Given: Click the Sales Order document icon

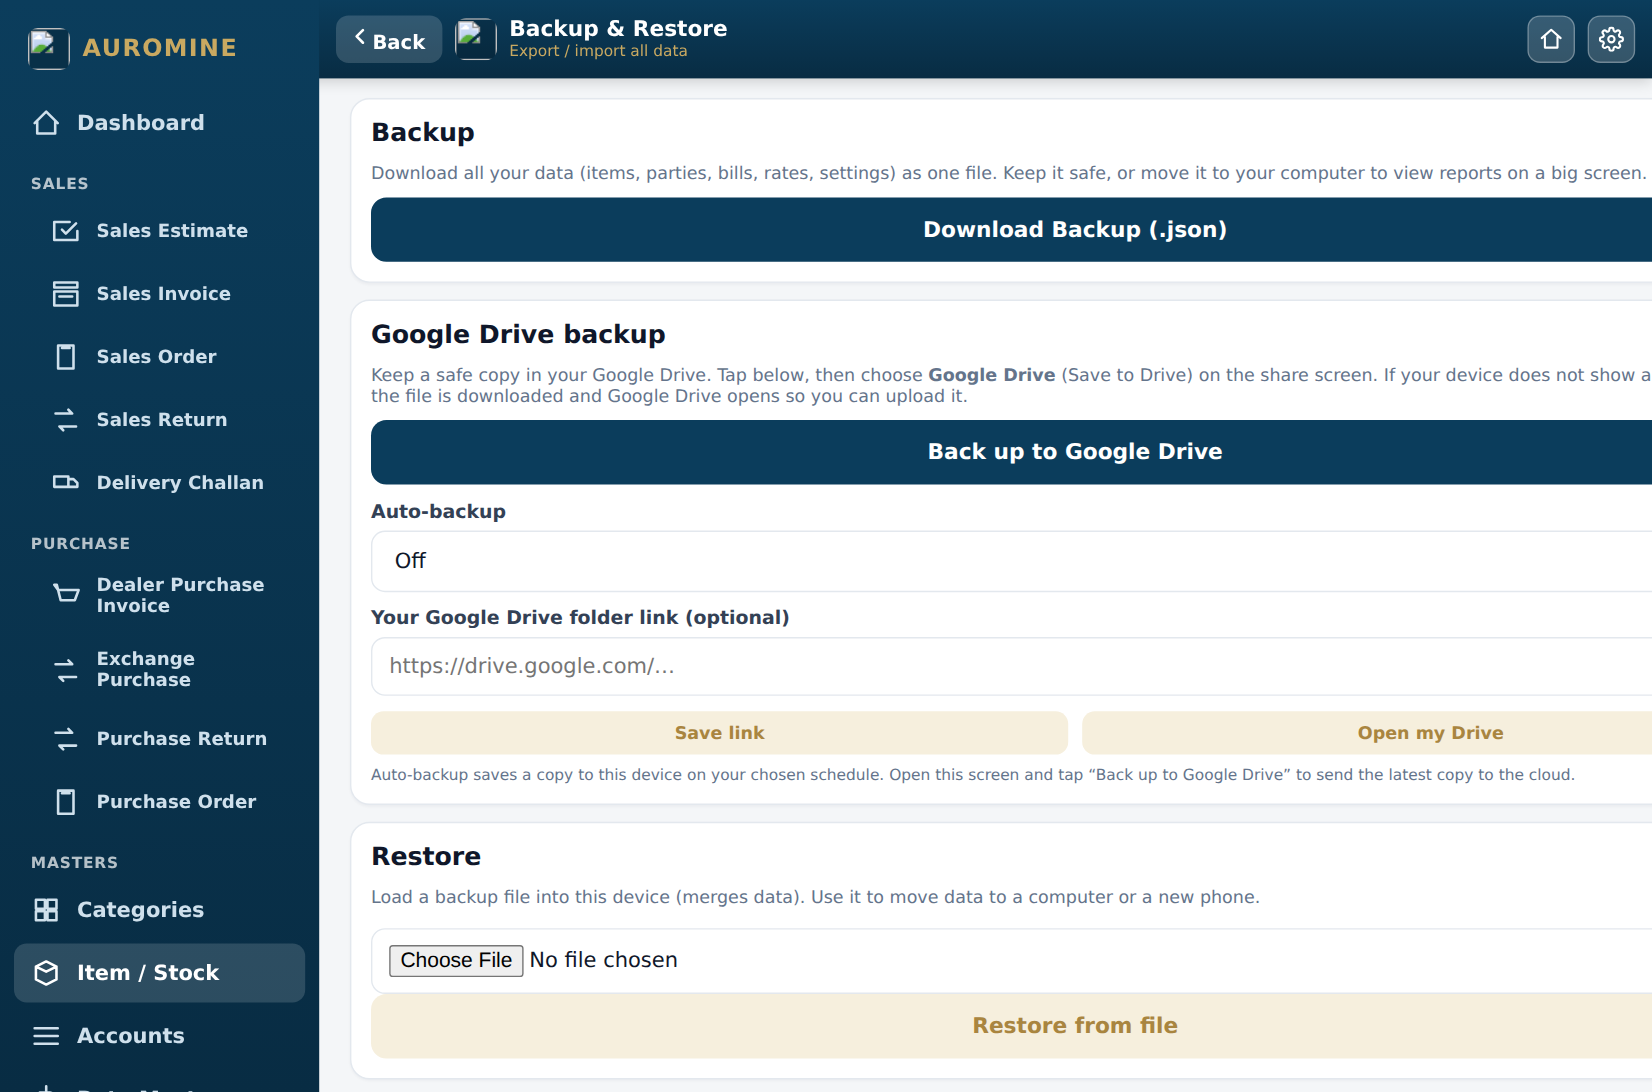Looking at the screenshot, I should tap(66, 357).
